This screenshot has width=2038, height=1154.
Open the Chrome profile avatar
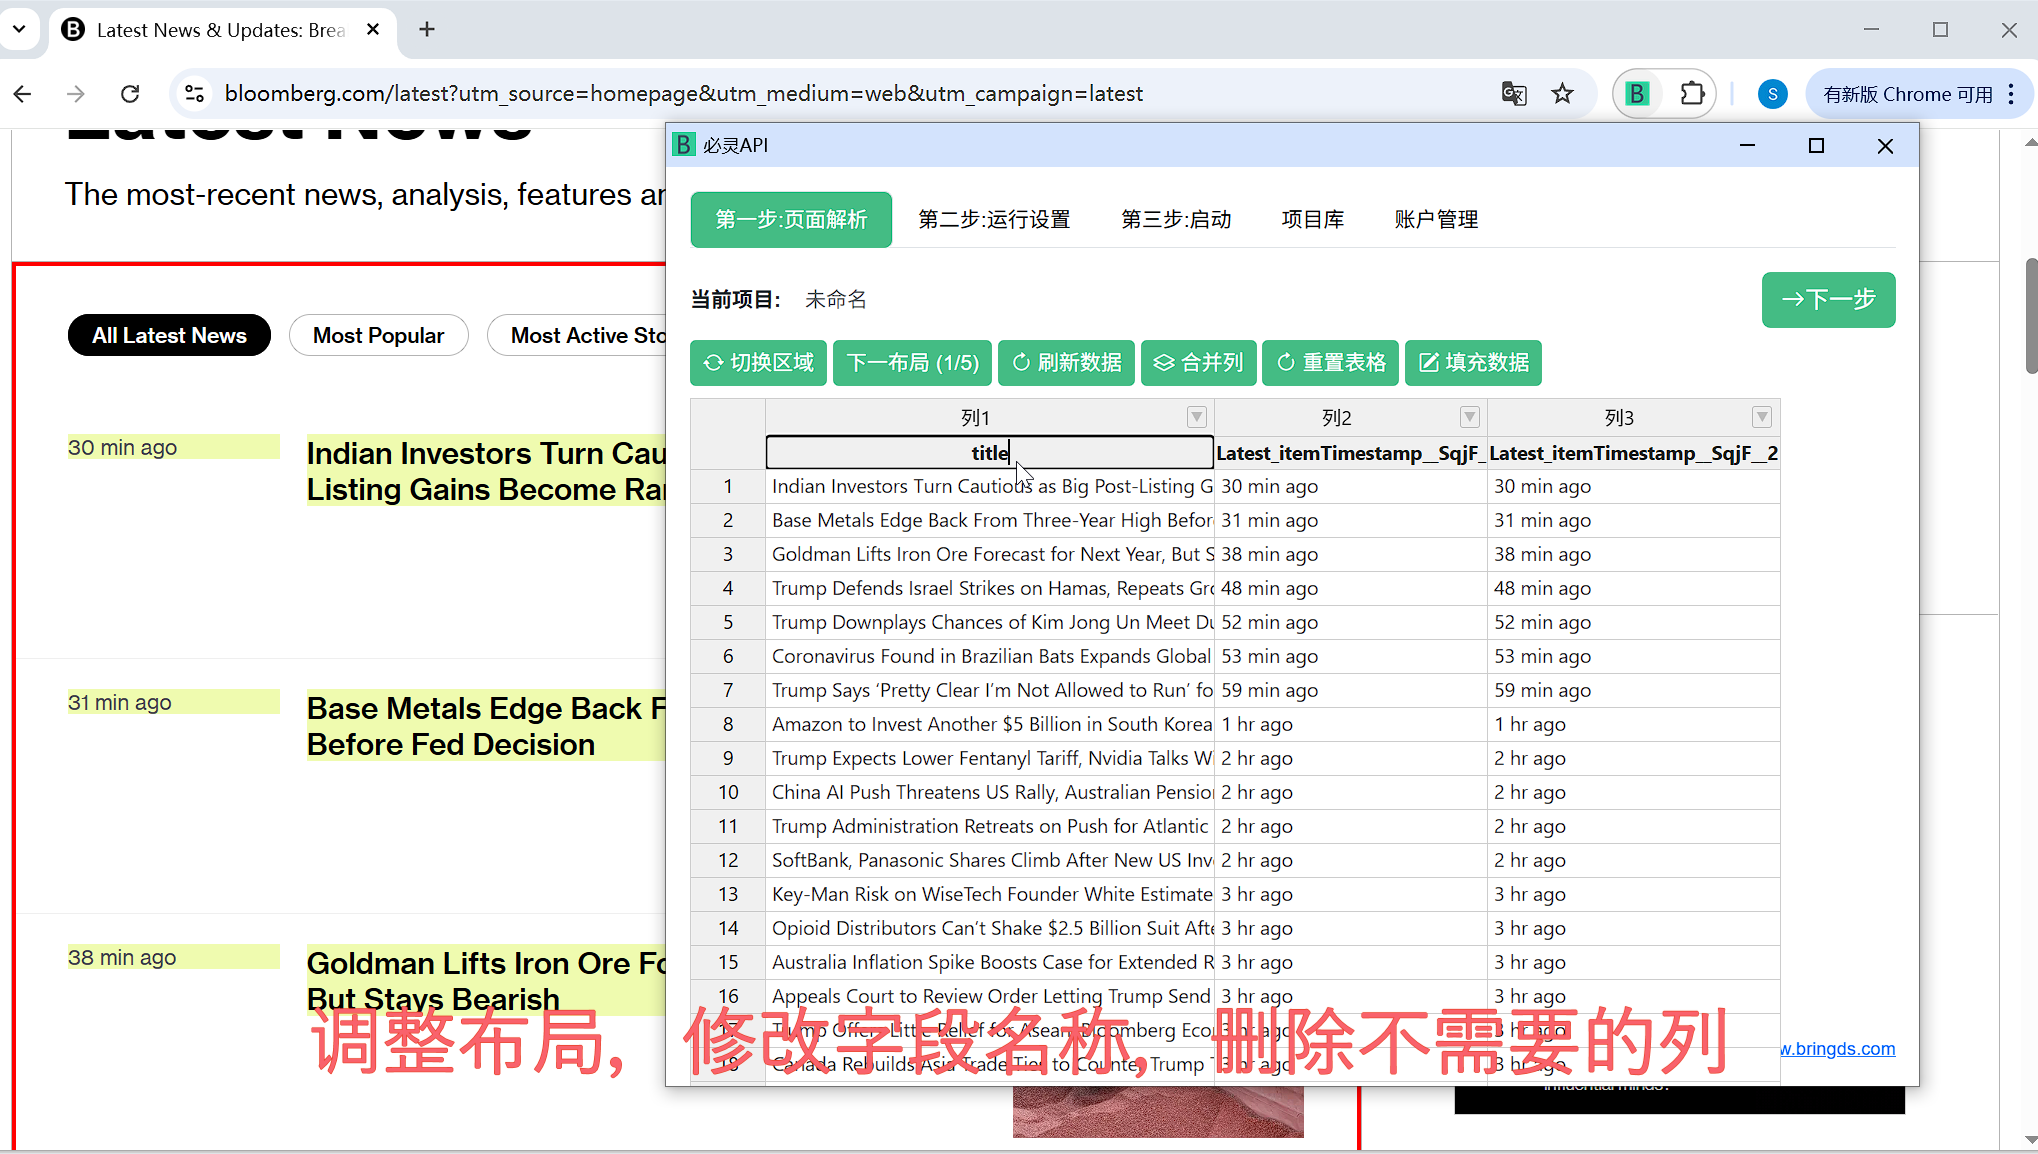point(1772,94)
